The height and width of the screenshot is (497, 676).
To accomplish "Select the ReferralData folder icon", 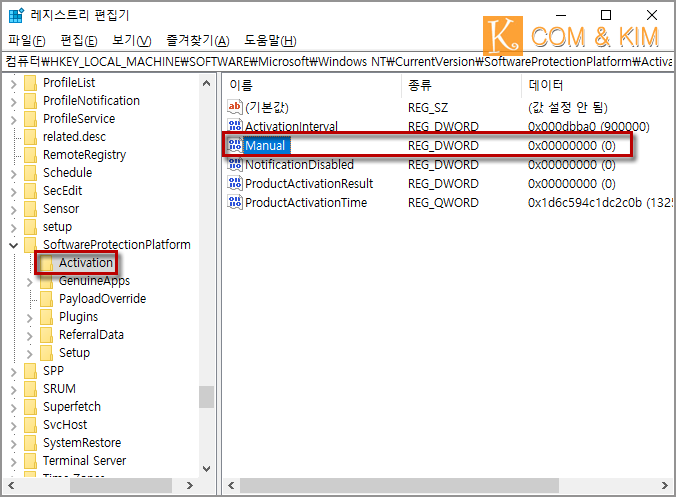I will [x=47, y=335].
